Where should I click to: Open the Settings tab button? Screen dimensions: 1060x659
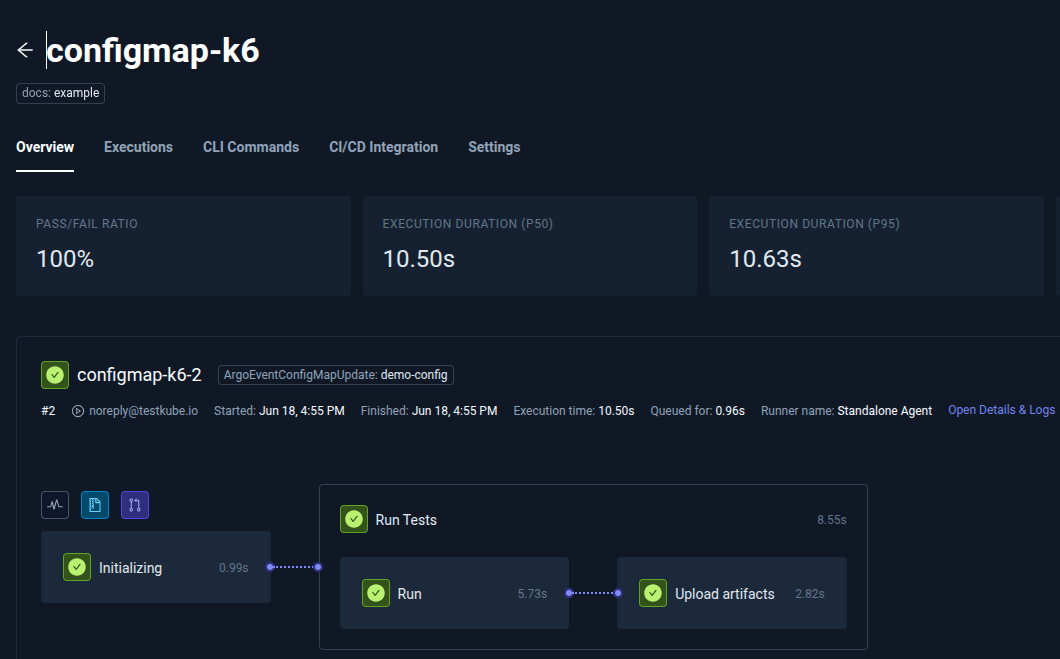pos(494,147)
